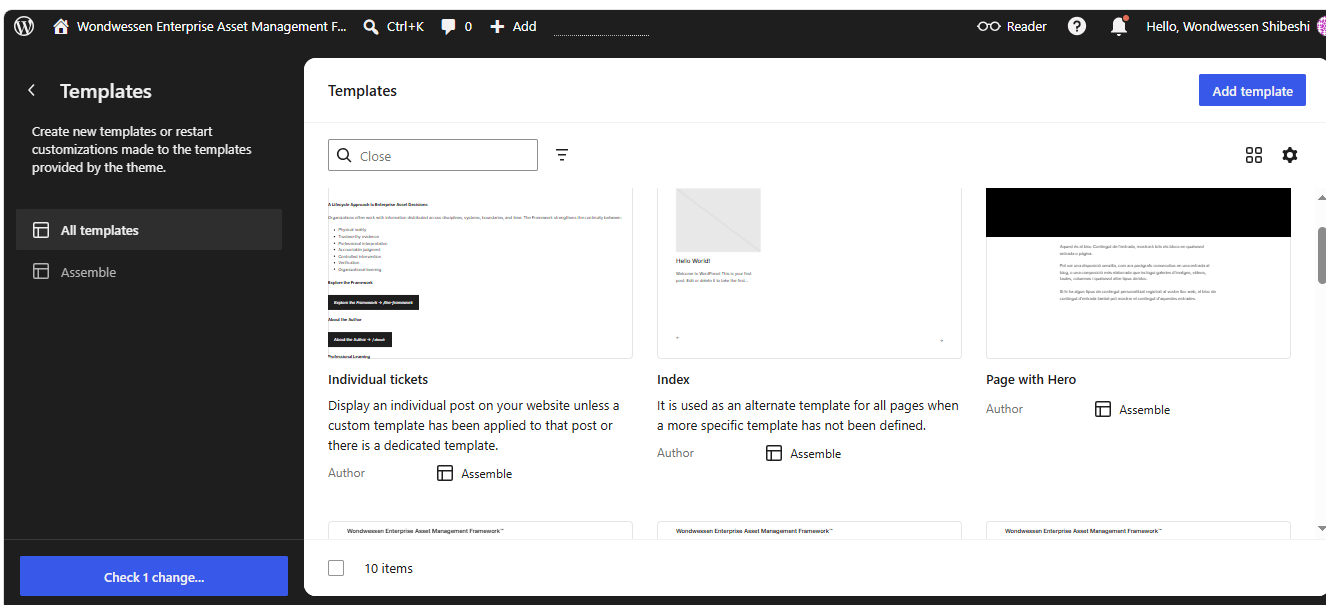The image size is (1326, 605).
Task: Click the Assemble icon under Index
Action: click(774, 453)
